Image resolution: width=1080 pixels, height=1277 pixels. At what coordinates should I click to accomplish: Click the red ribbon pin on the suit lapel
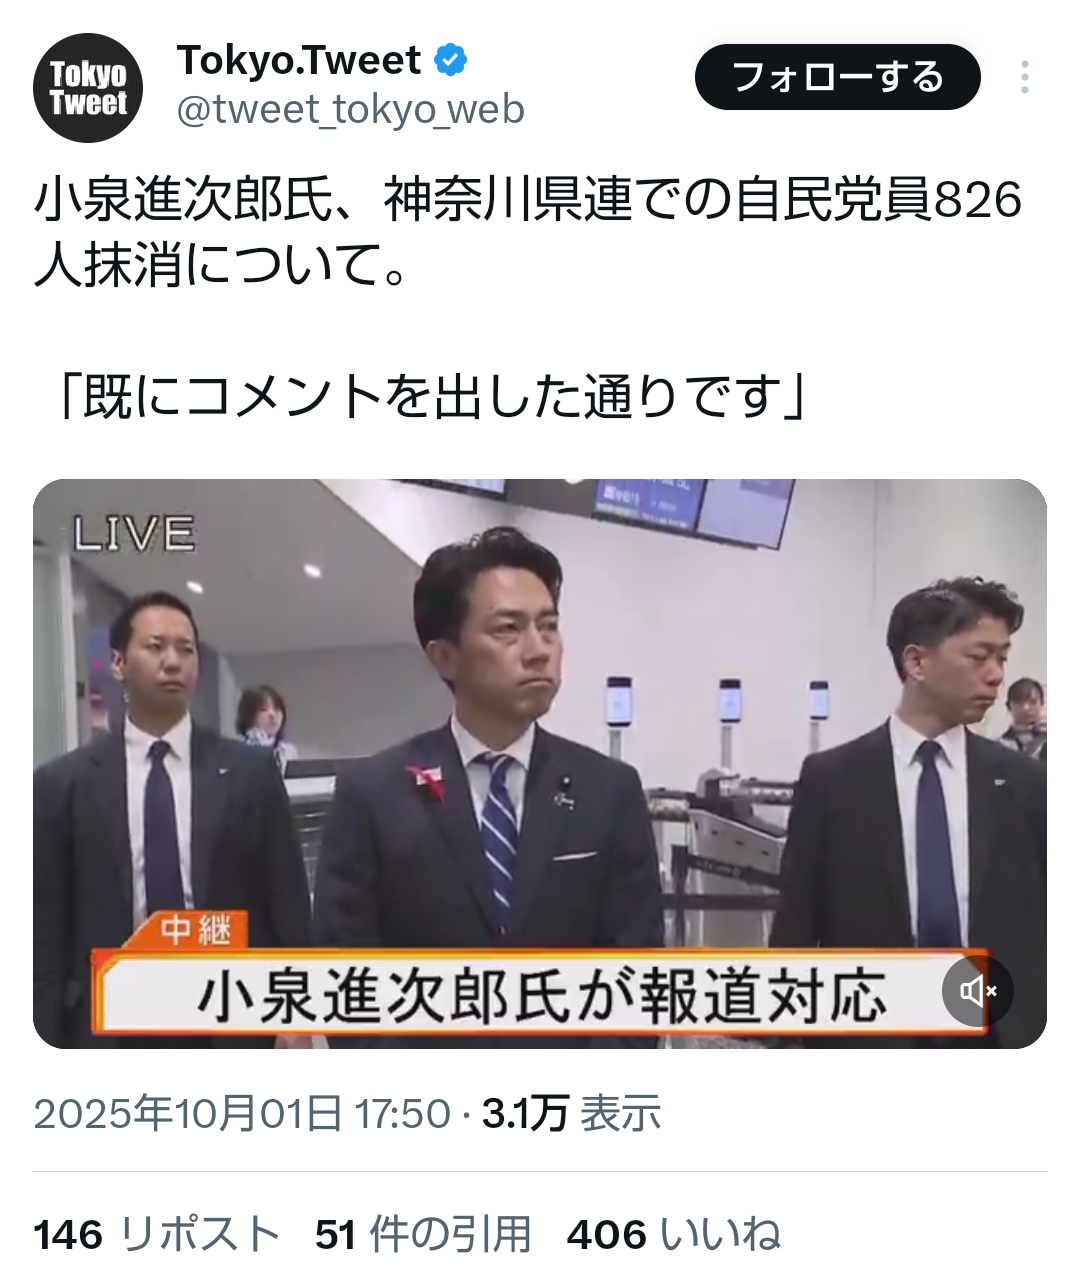click(425, 779)
